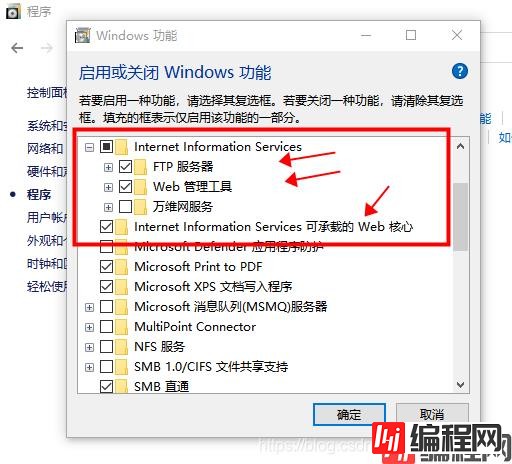The width and height of the screenshot is (512, 464).
Task: Open the 程序 category in sidebar
Action: click(x=39, y=195)
